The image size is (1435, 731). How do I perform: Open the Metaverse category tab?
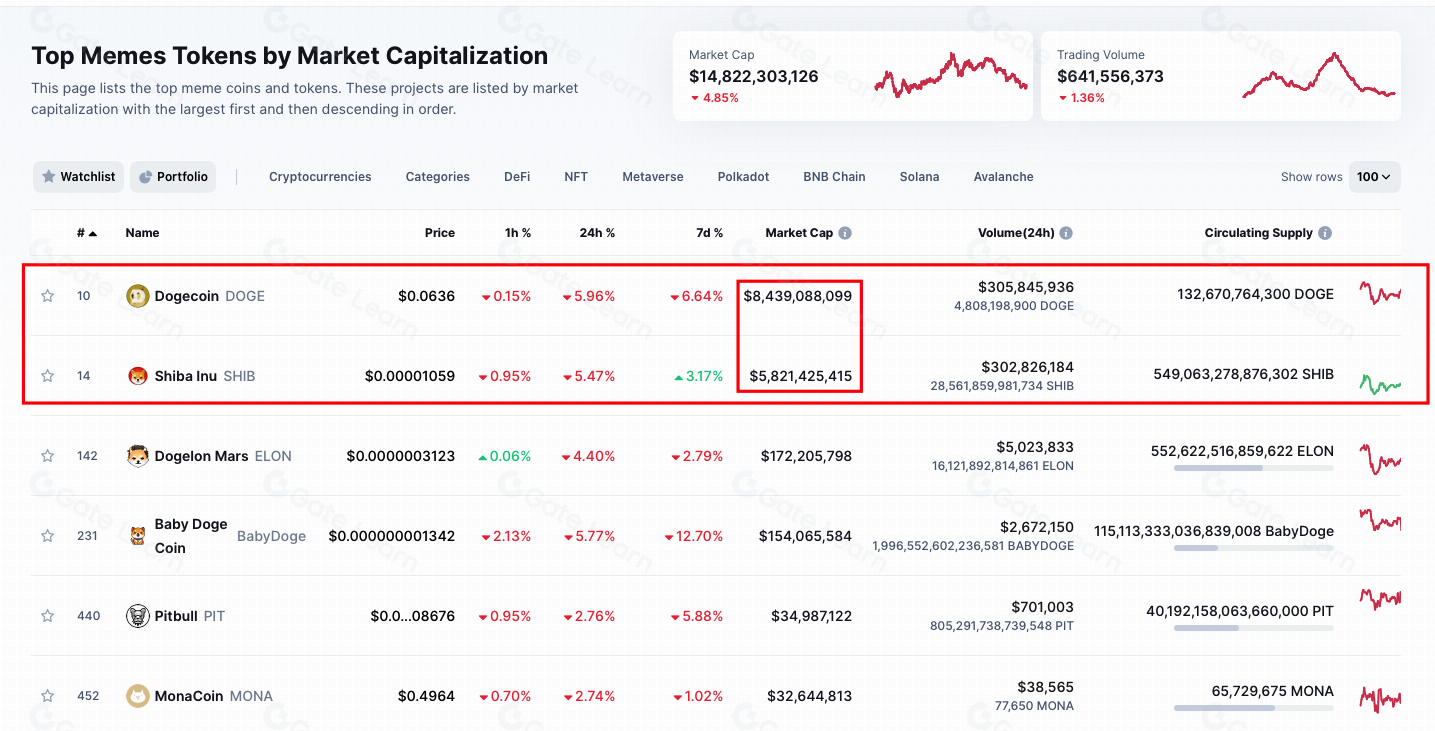click(x=652, y=177)
